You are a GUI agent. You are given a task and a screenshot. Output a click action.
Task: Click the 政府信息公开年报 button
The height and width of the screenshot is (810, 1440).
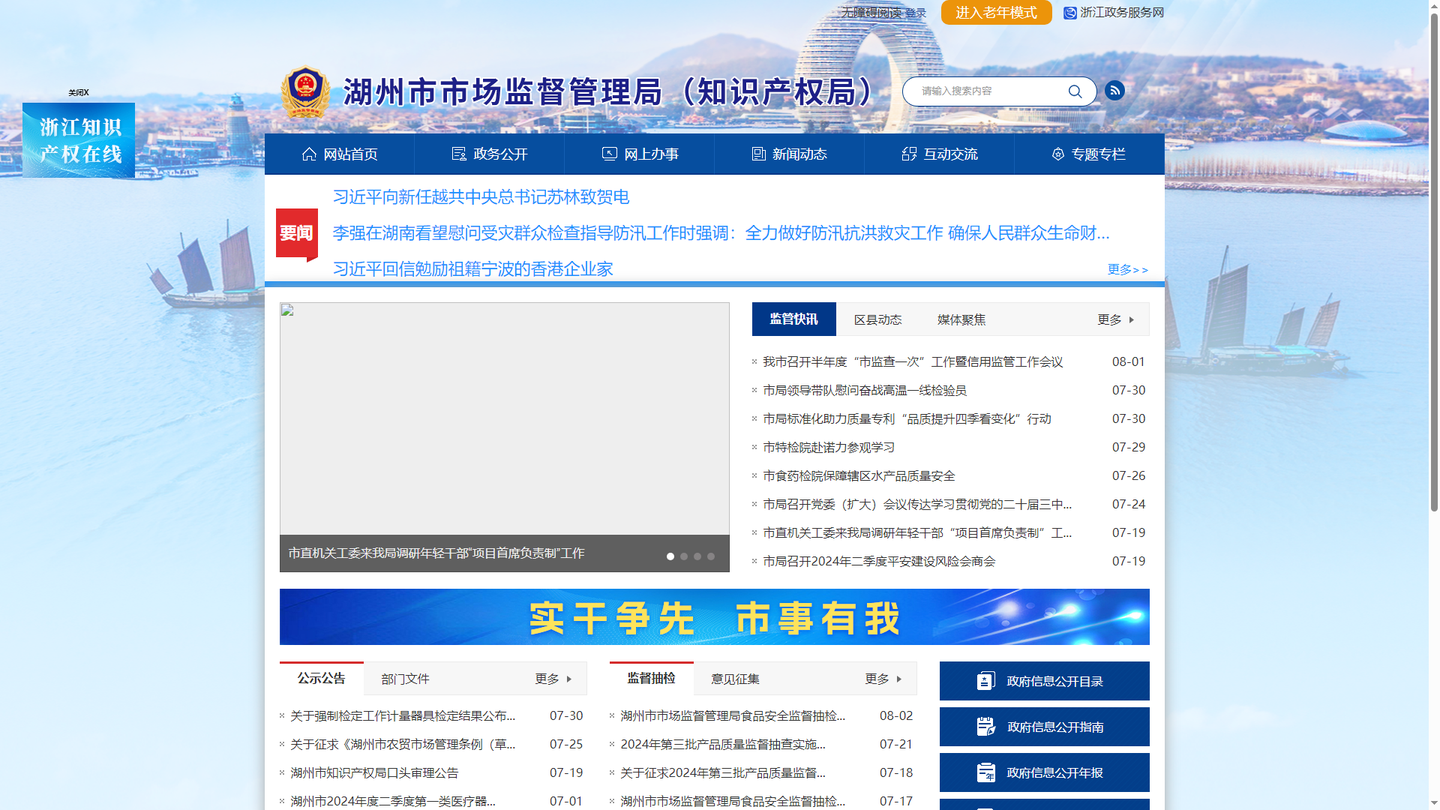pyautogui.click(x=1044, y=773)
